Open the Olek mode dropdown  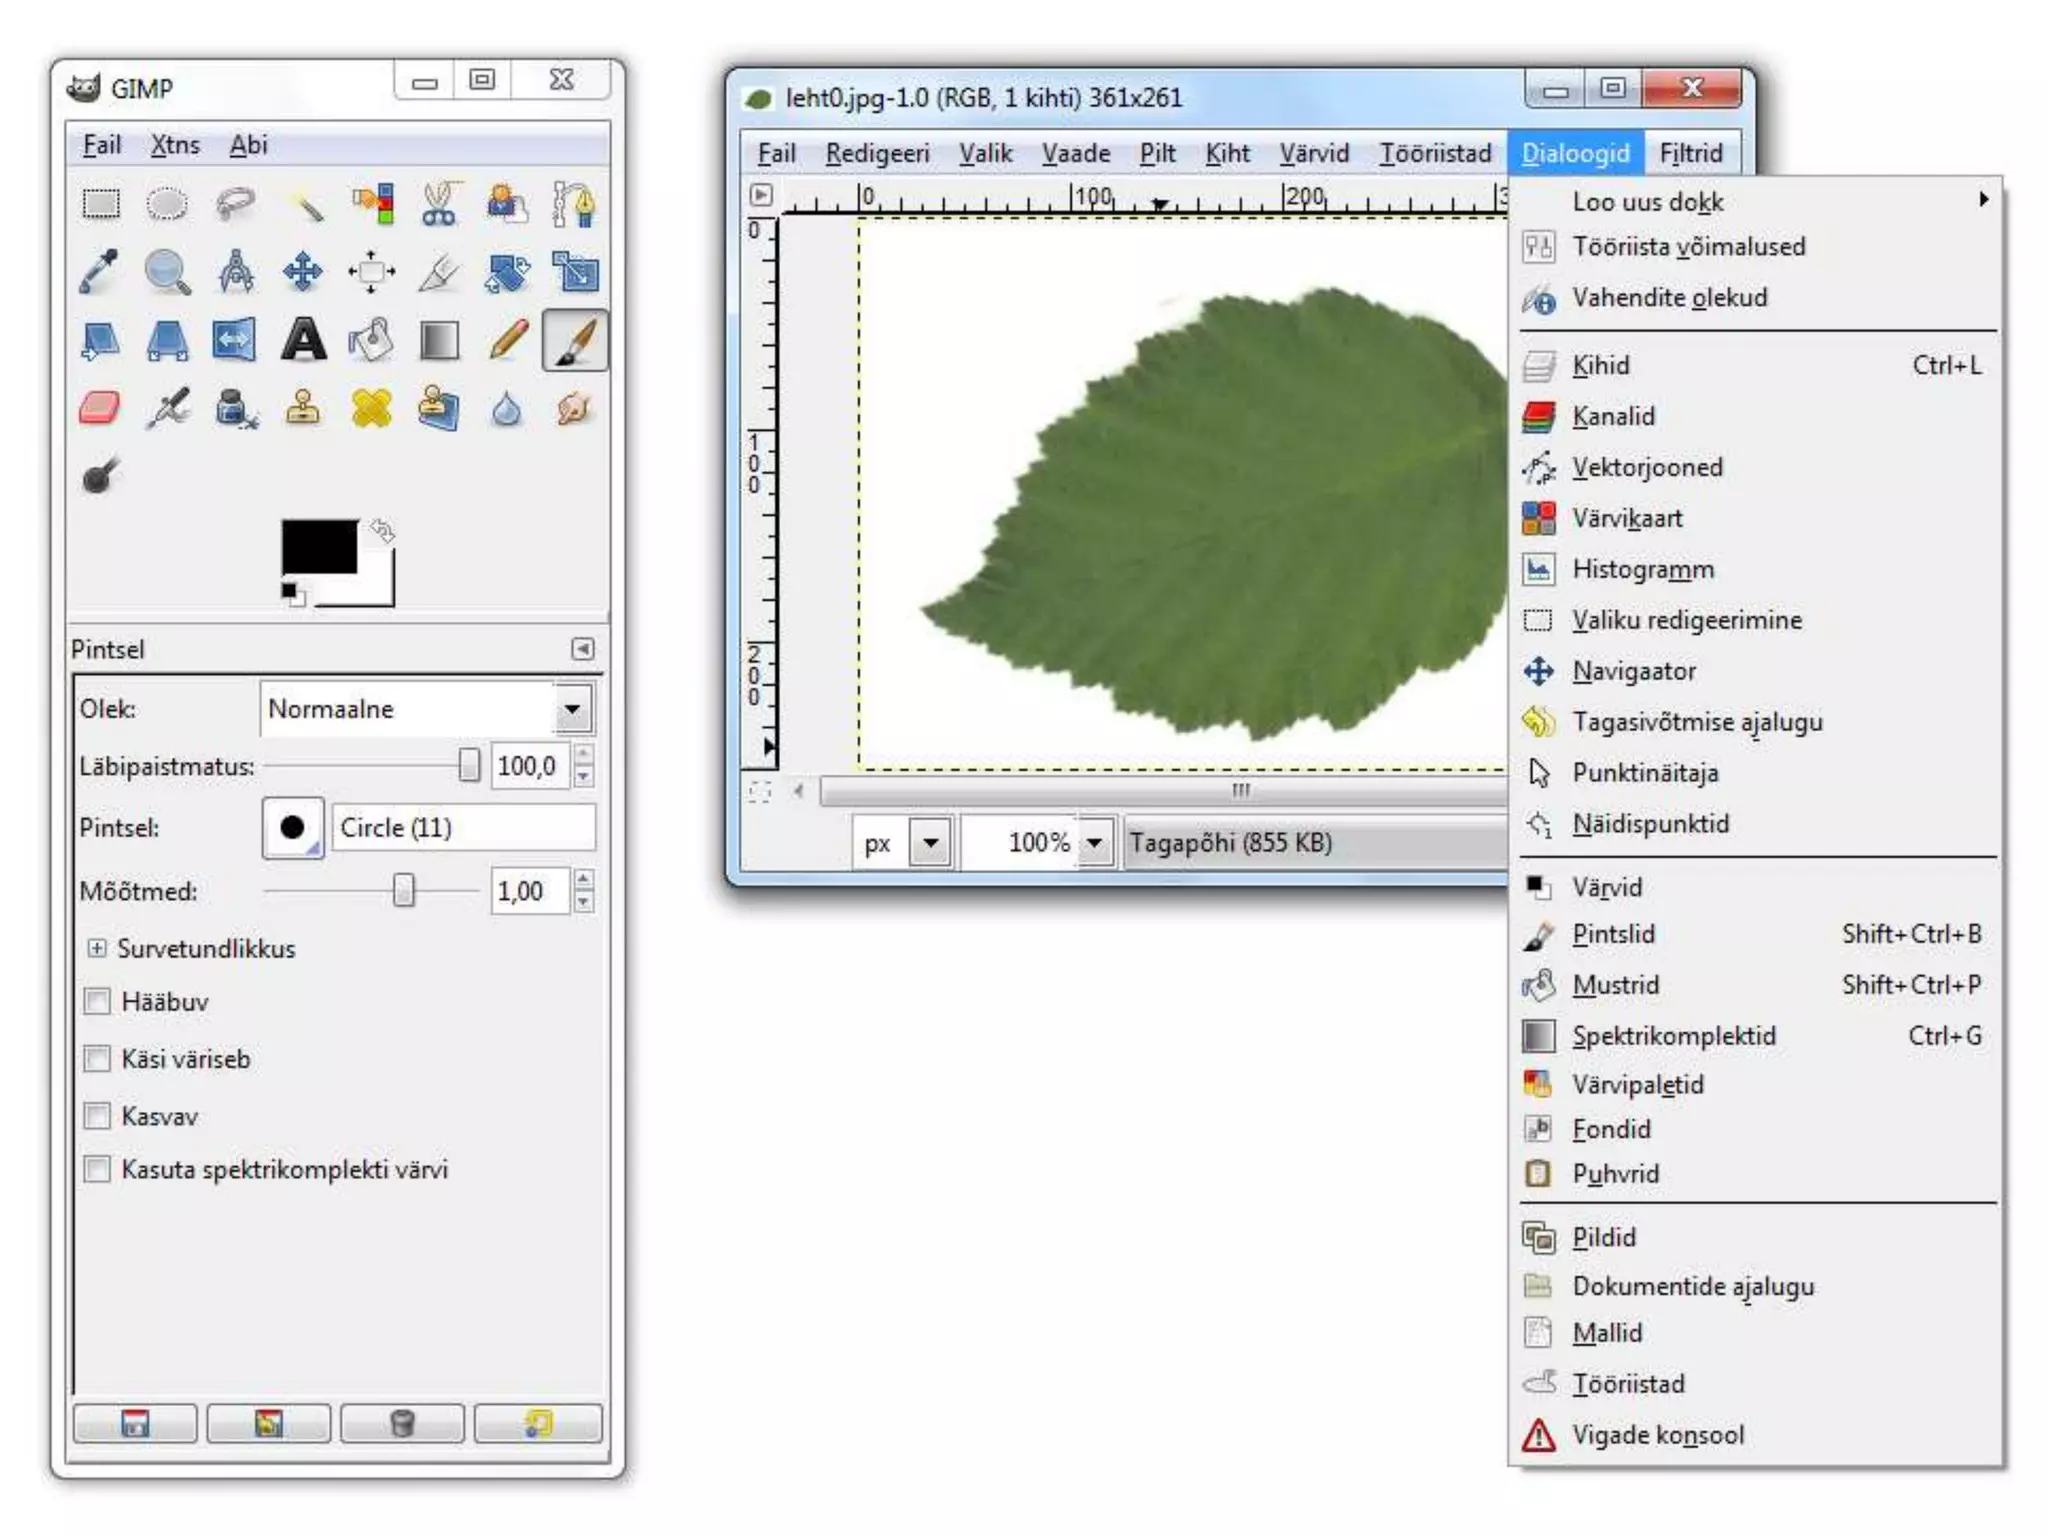[x=572, y=709]
